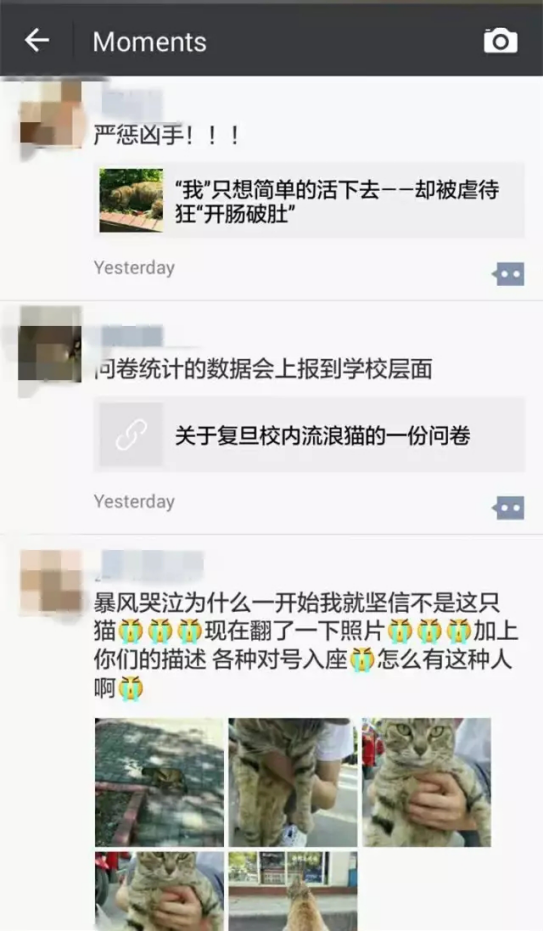The image size is (543, 931).
Task: Tap blurred username of first post
Action: (x=131, y=101)
